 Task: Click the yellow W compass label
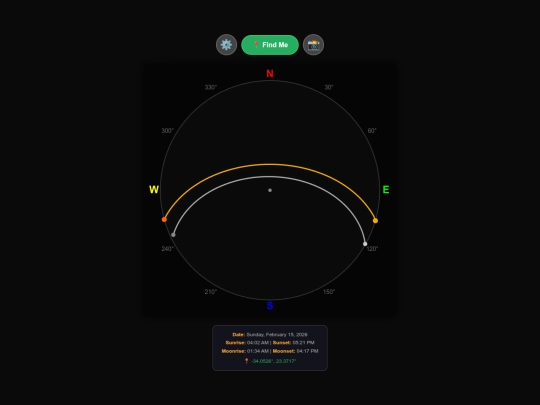(x=154, y=190)
